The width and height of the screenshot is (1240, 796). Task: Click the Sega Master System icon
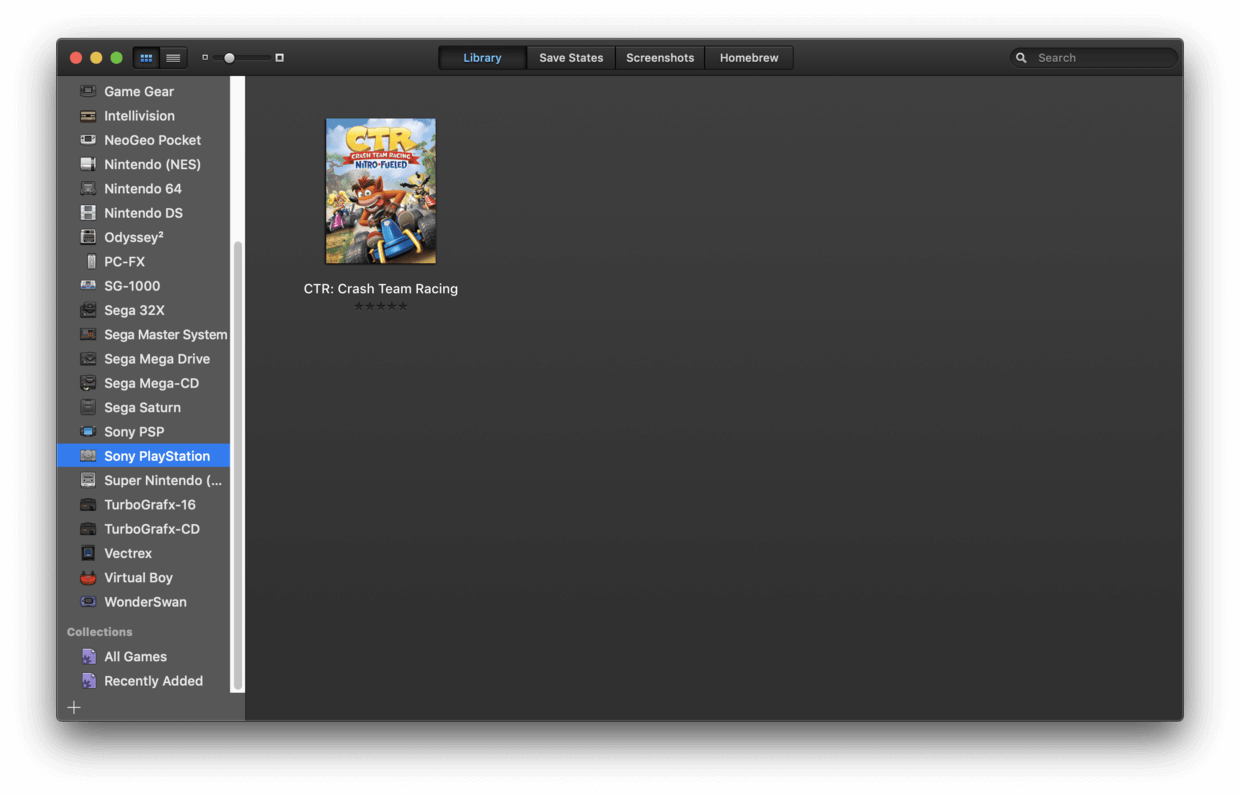click(88, 335)
